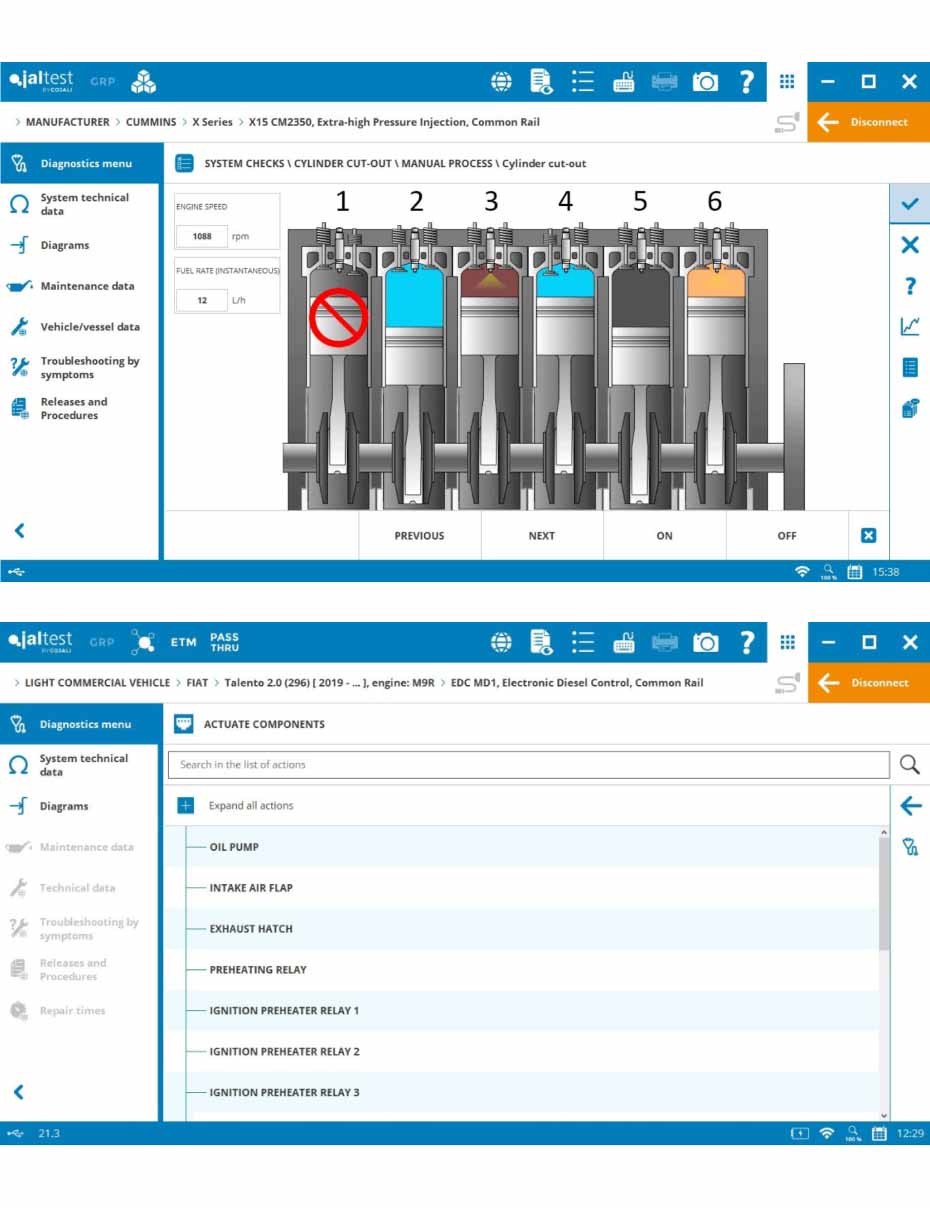Expand all actions with the plus icon

[x=186, y=805]
